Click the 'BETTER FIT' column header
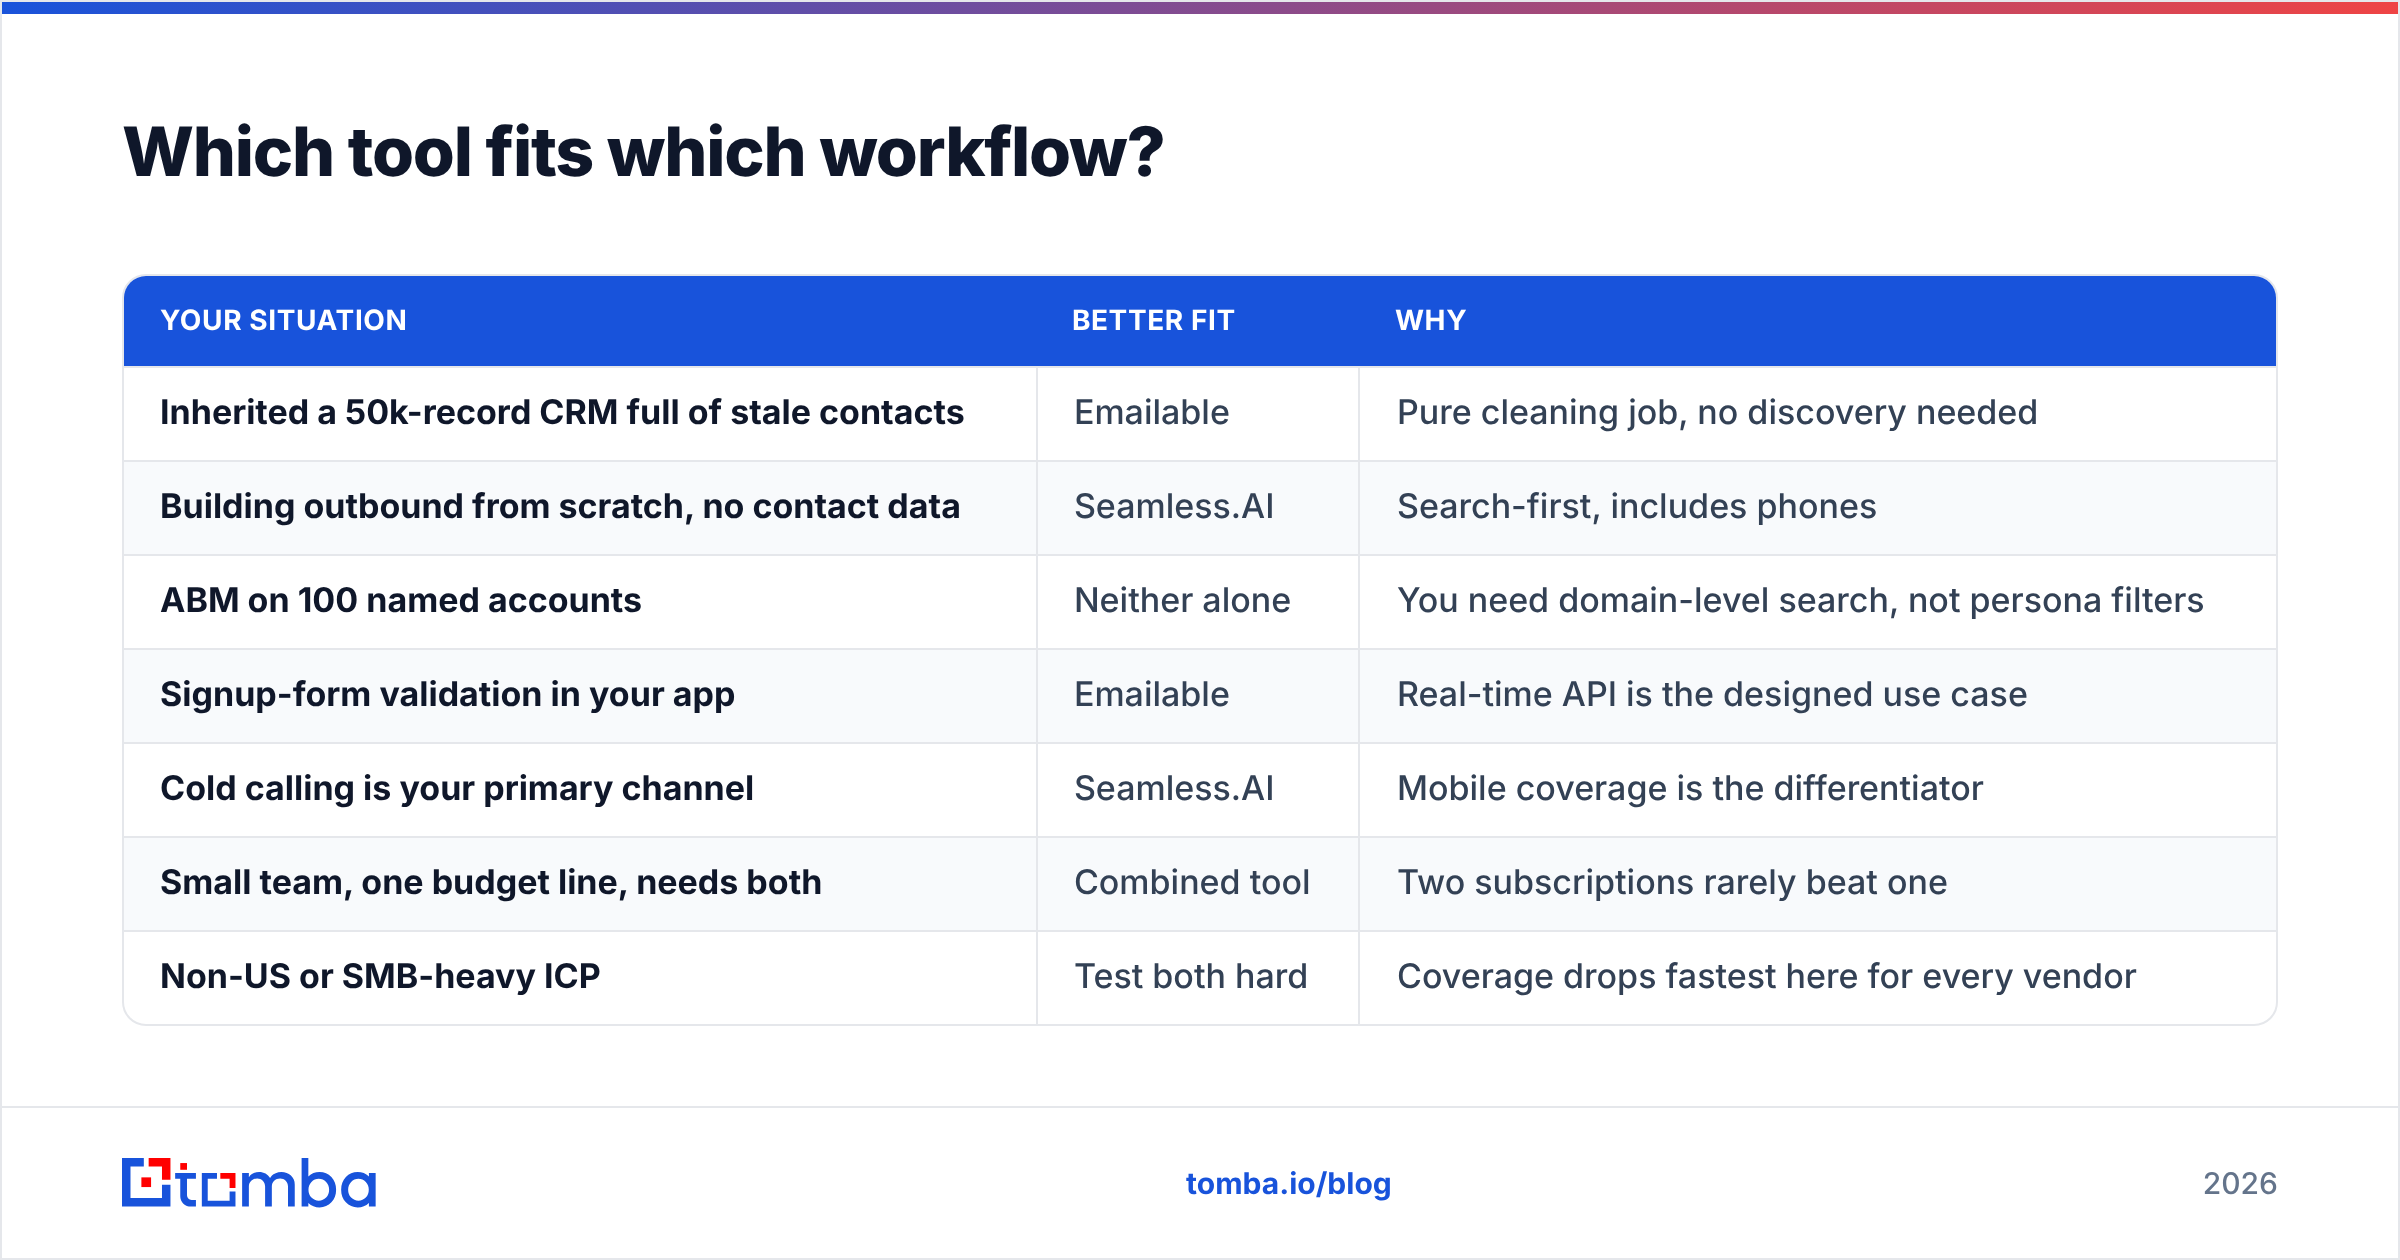This screenshot has height=1260, width=2400. coord(1153,320)
